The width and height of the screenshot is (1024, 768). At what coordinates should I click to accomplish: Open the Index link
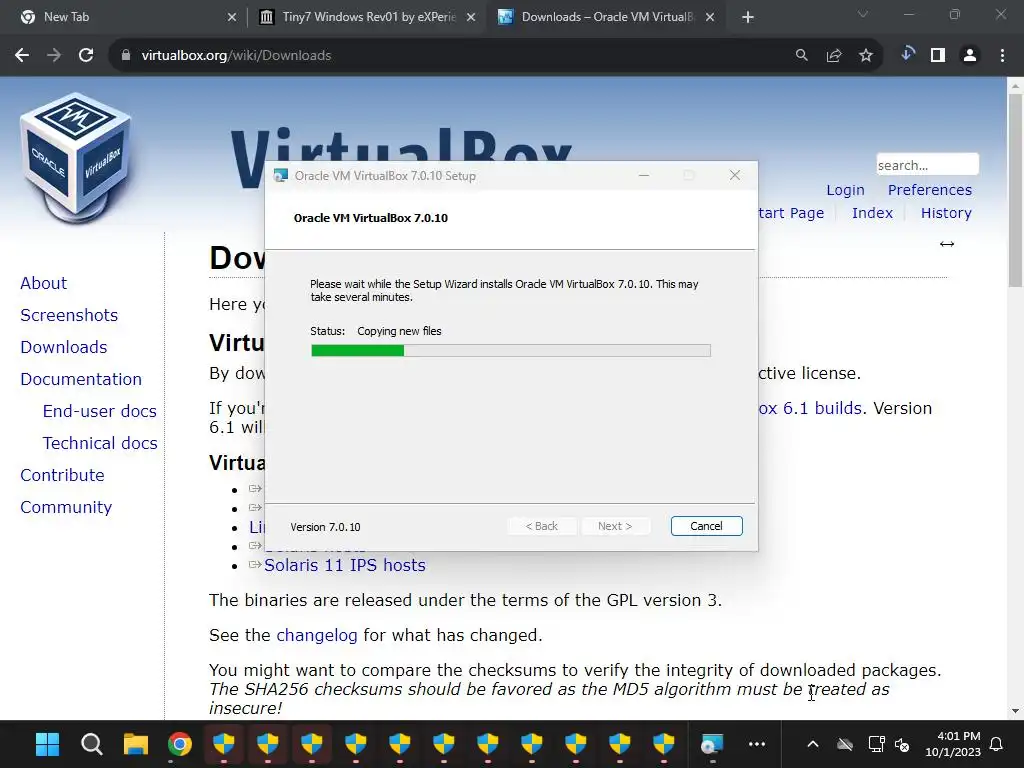872,213
